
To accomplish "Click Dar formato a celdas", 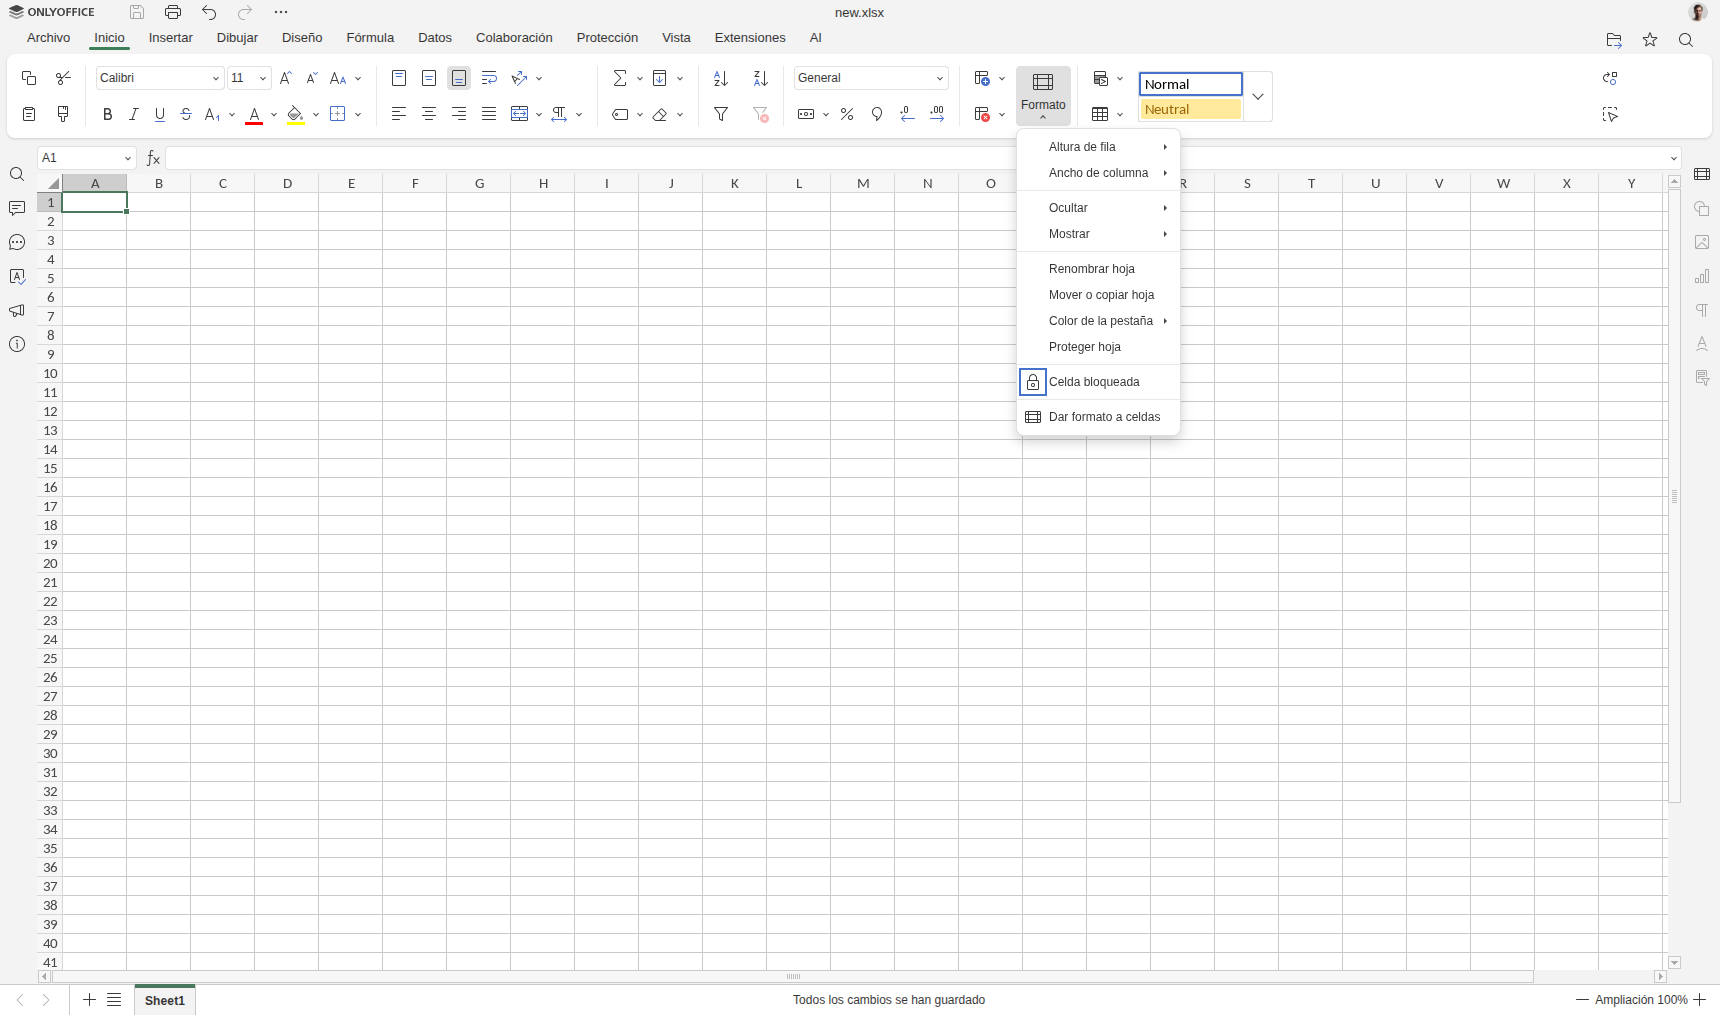I will 1104,416.
